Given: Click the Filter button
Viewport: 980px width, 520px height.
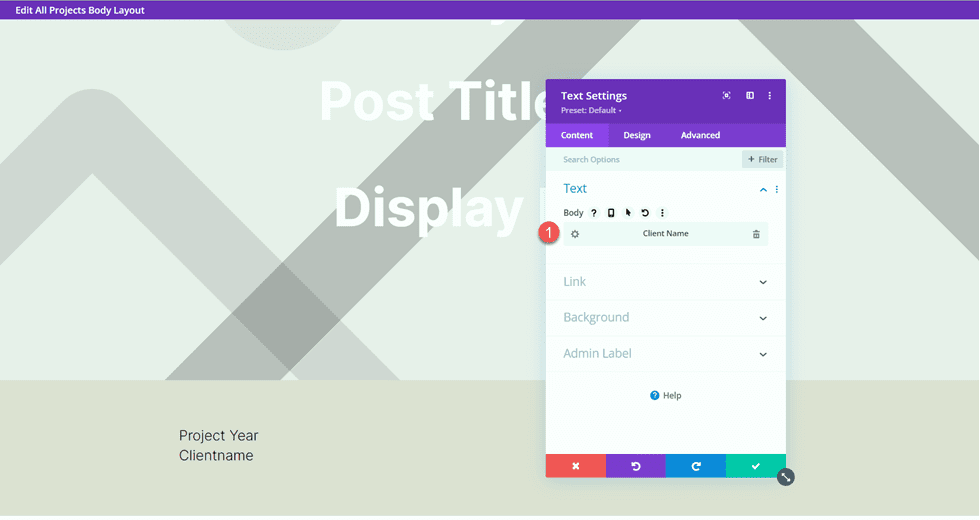Looking at the screenshot, I should [762, 159].
